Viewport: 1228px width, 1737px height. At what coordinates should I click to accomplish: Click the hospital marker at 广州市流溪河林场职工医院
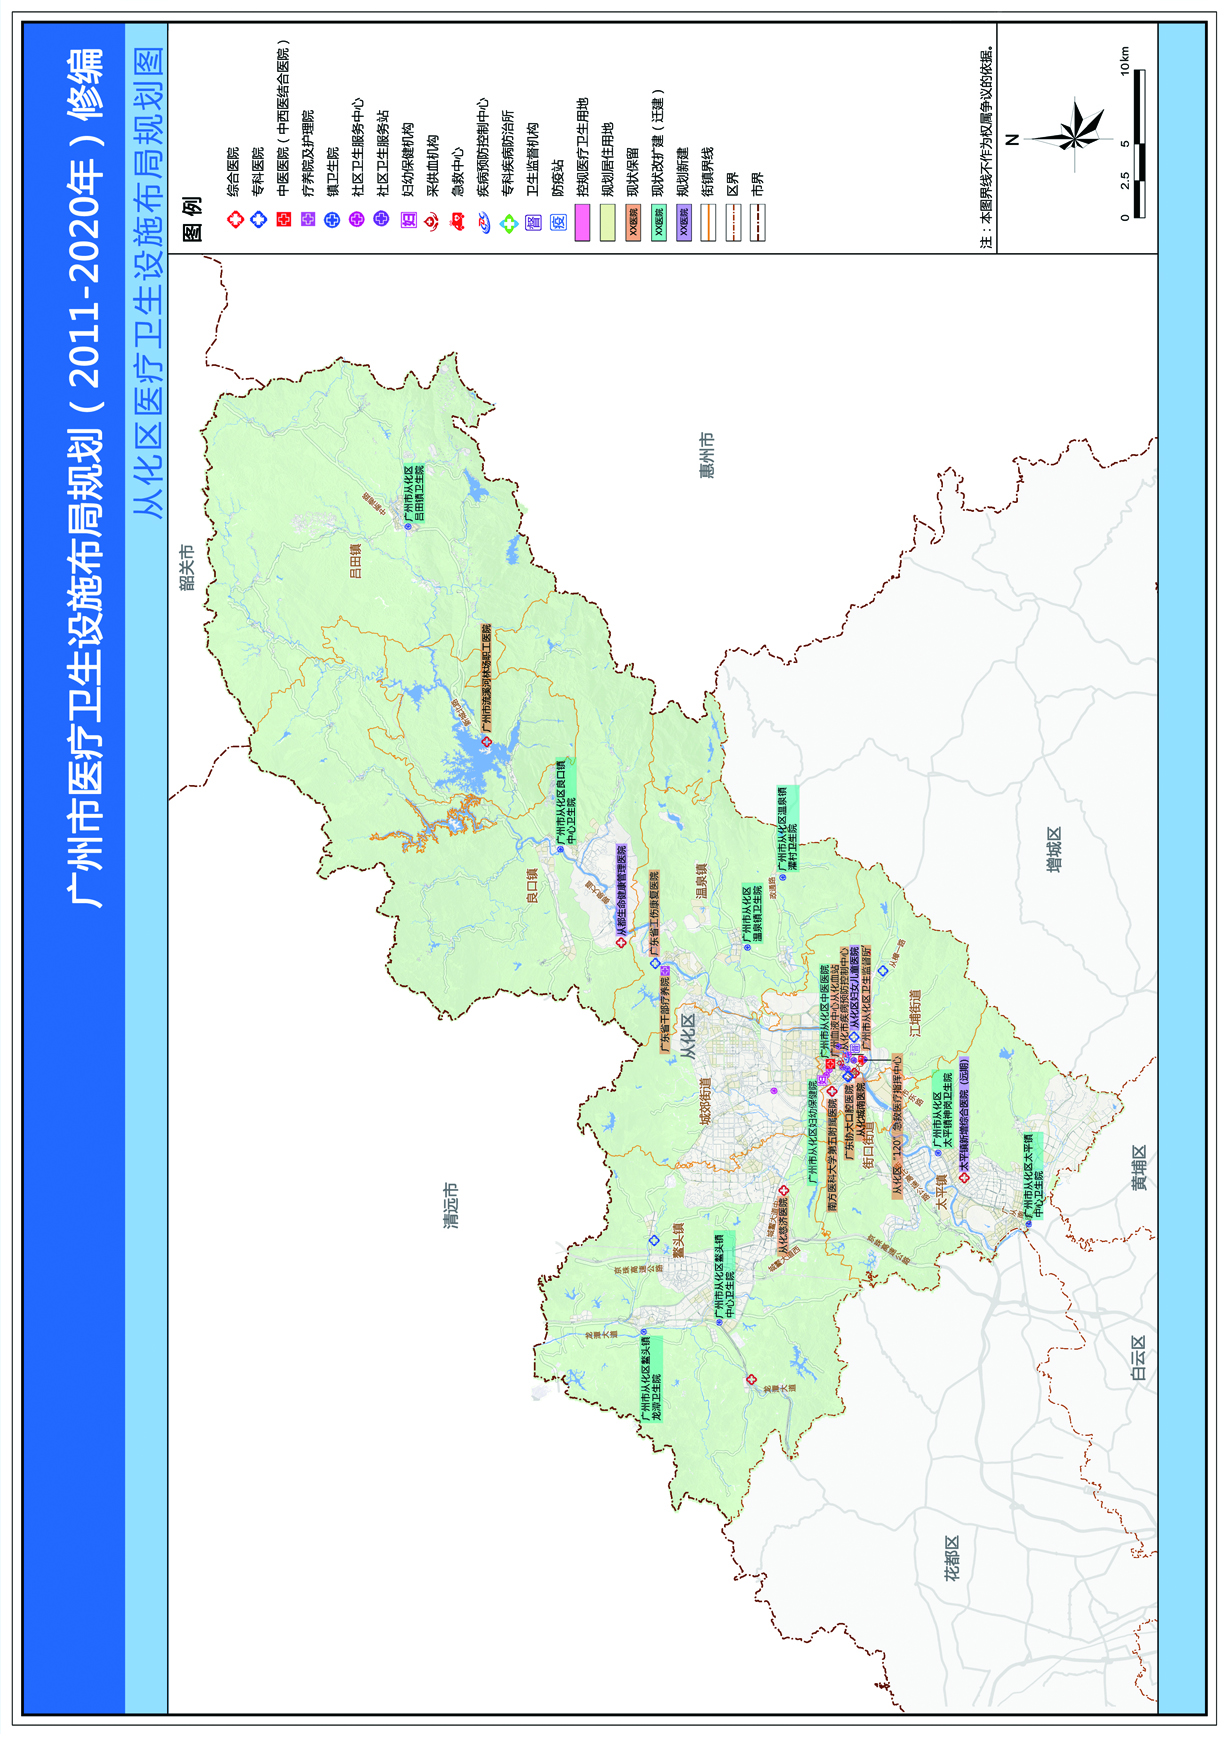coord(486,742)
